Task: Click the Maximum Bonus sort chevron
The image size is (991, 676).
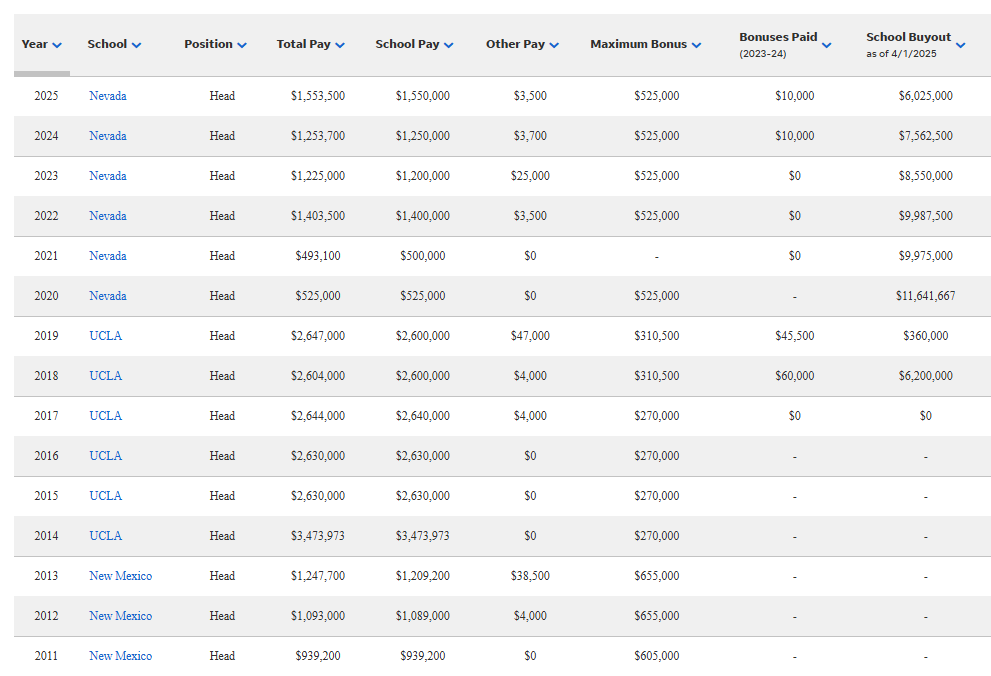Action: click(696, 45)
